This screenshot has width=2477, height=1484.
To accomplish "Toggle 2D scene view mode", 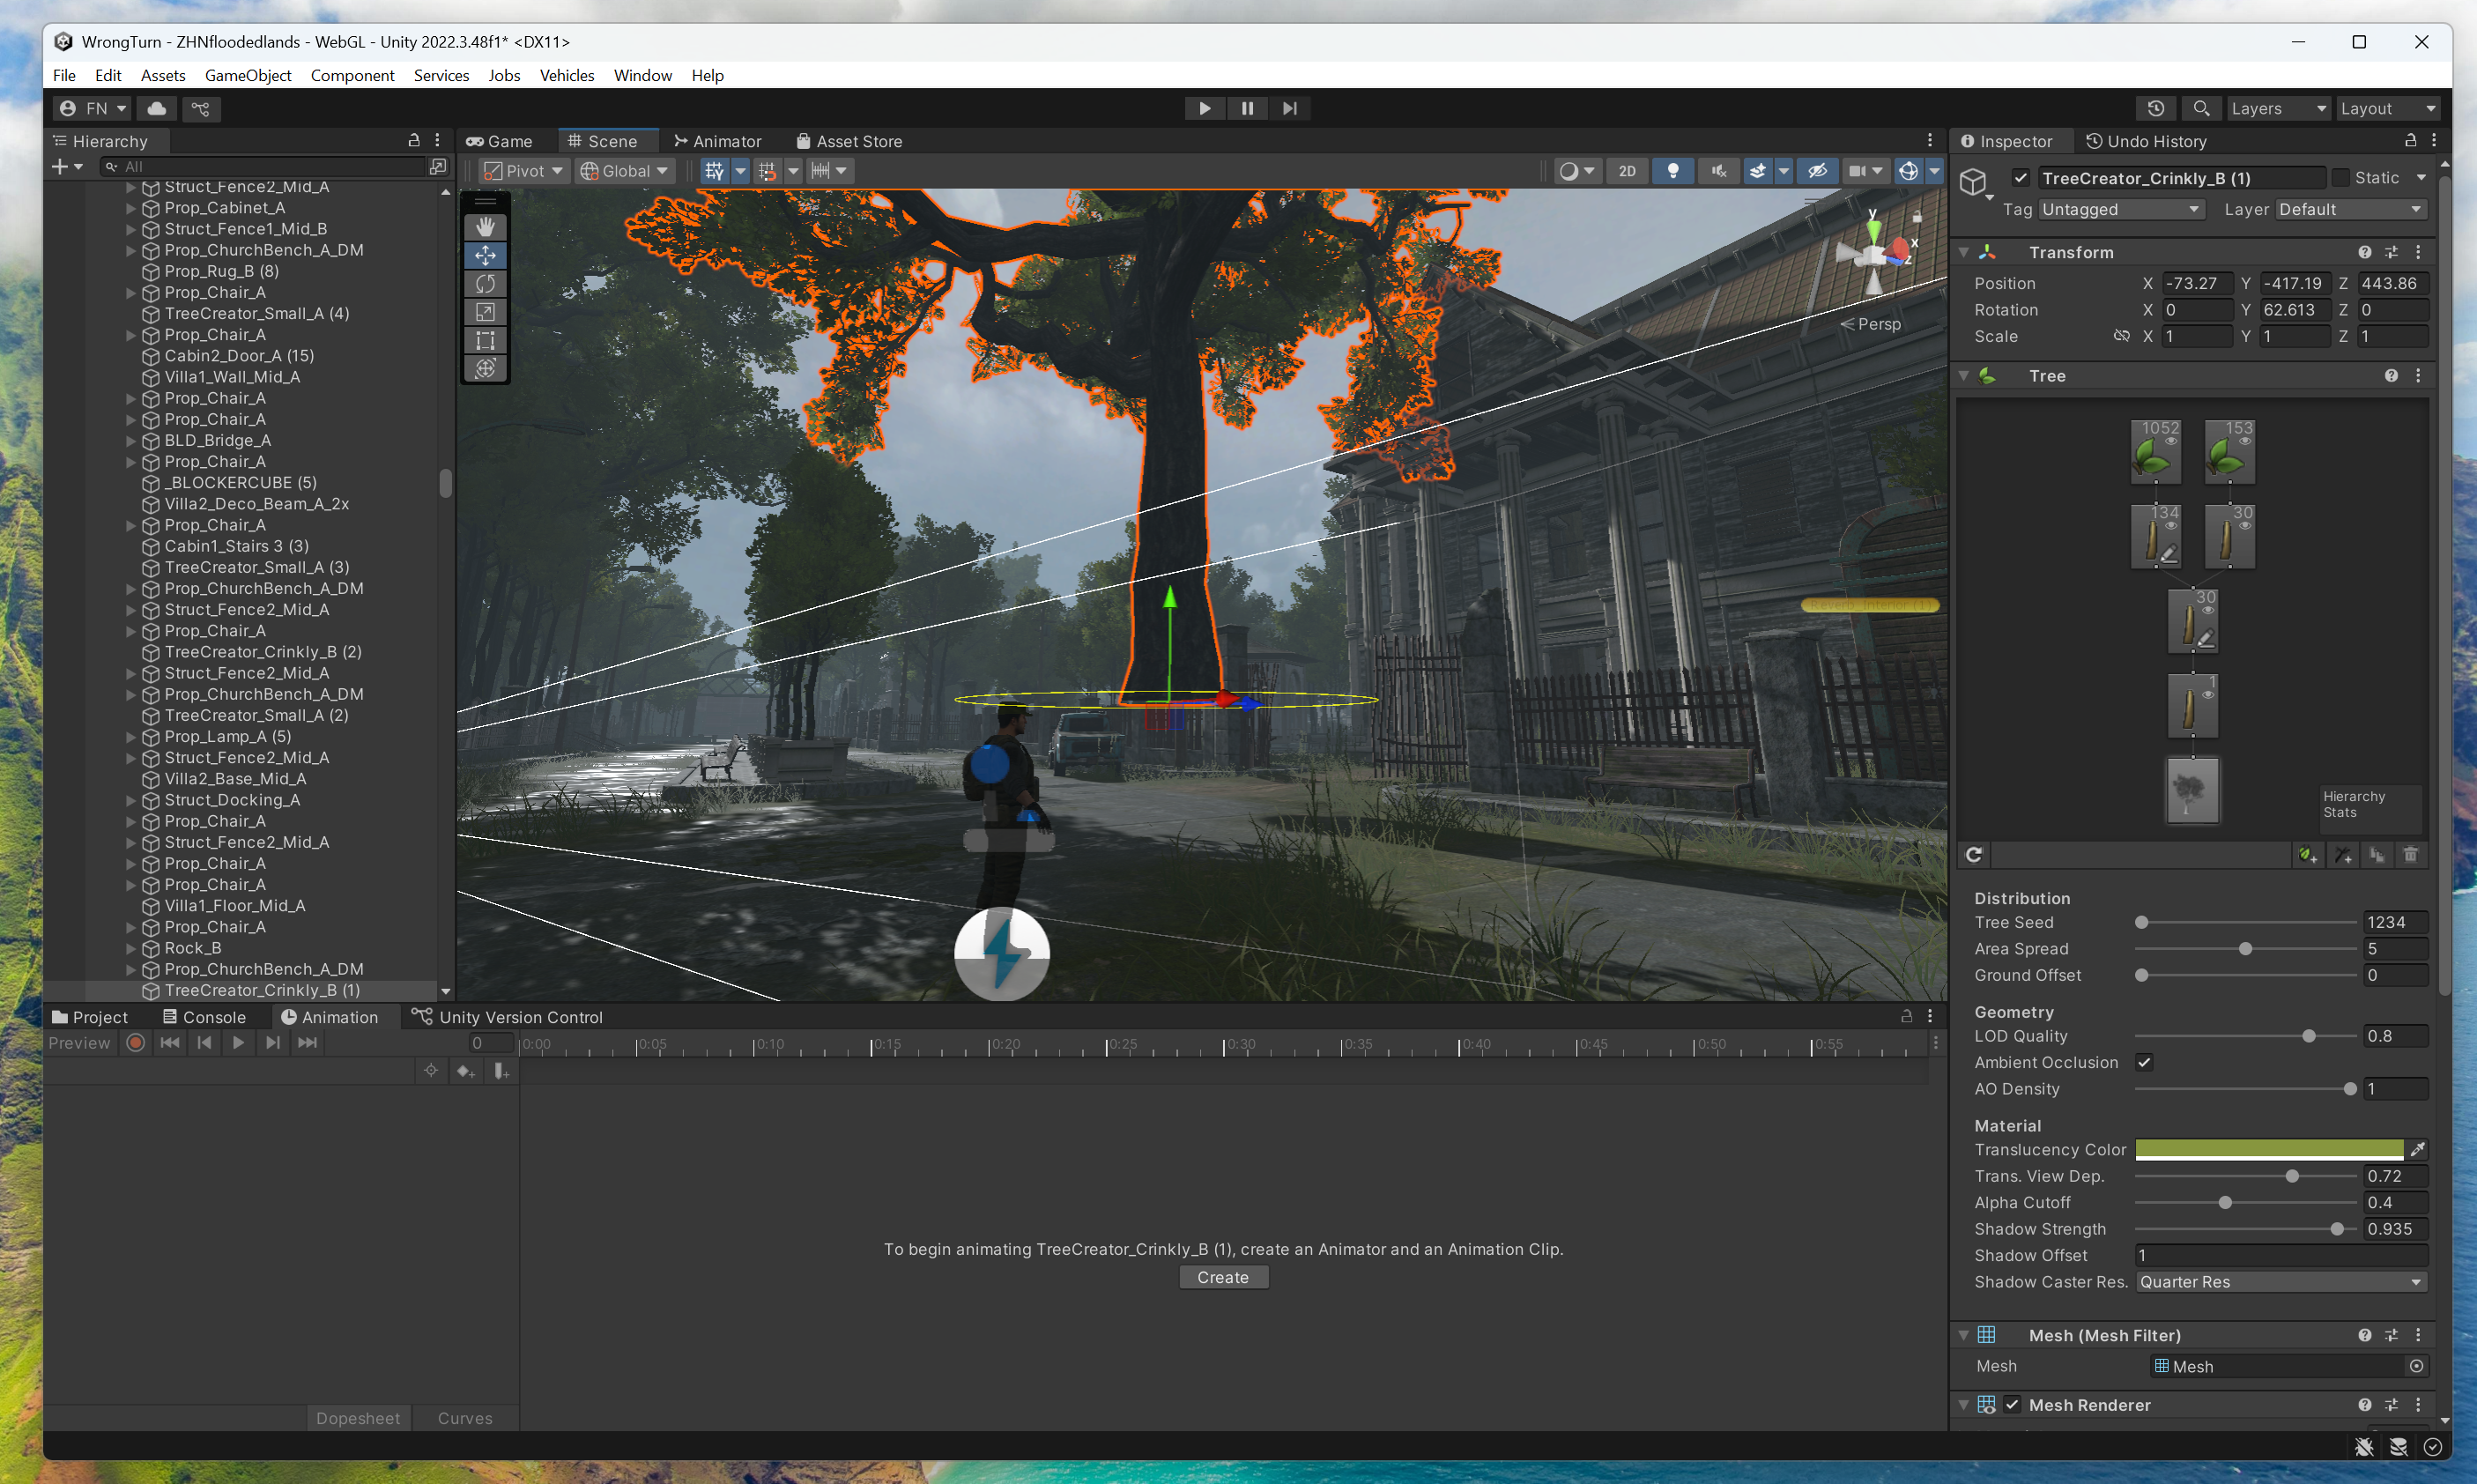I will click(x=1627, y=171).
